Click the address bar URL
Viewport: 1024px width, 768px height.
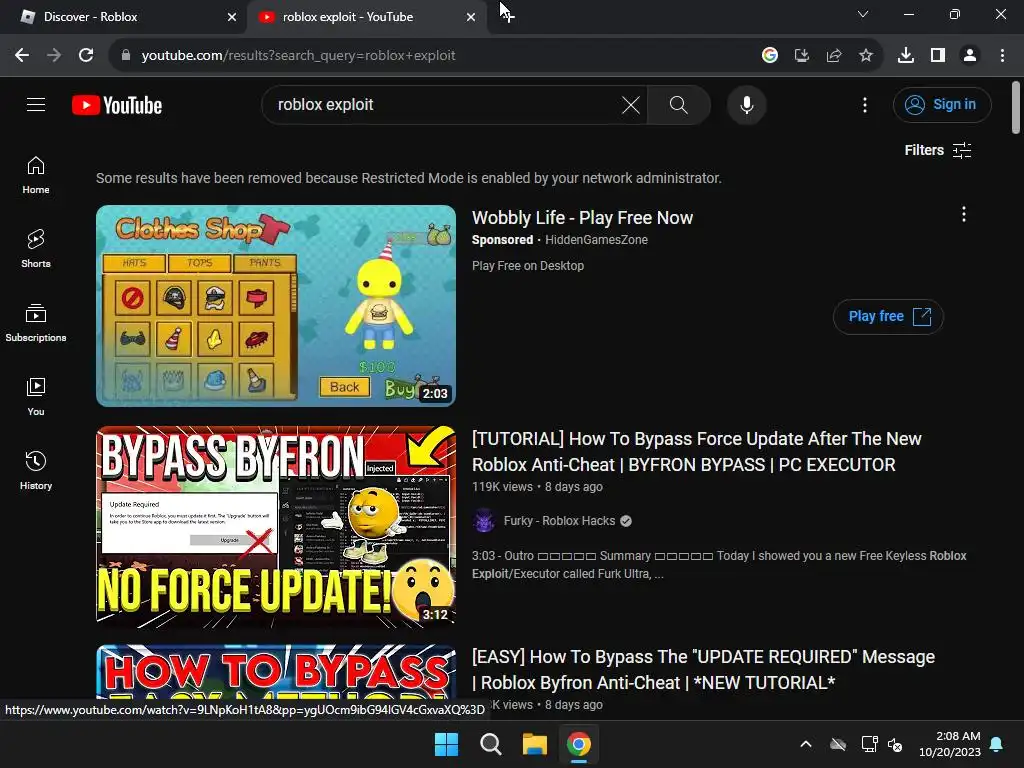click(298, 56)
